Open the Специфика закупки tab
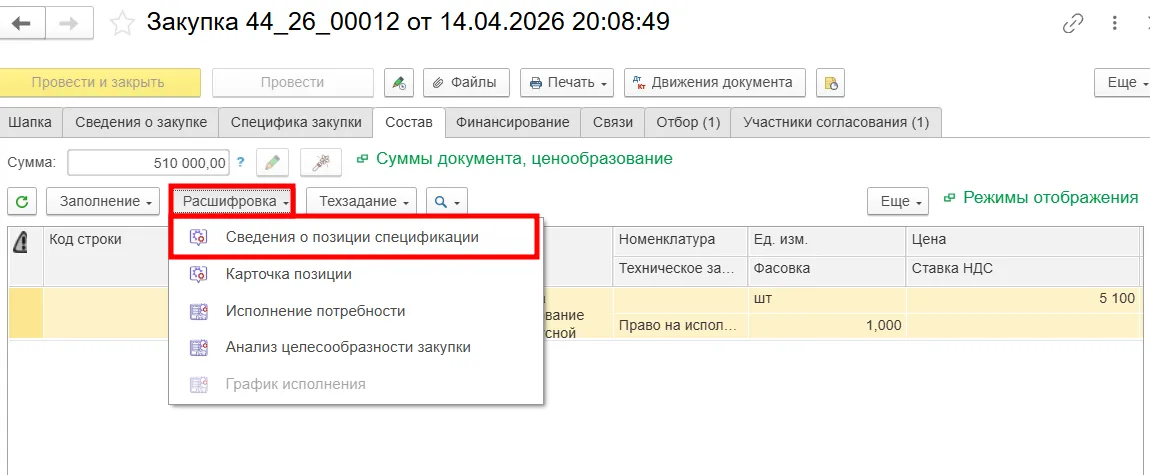 [x=296, y=122]
